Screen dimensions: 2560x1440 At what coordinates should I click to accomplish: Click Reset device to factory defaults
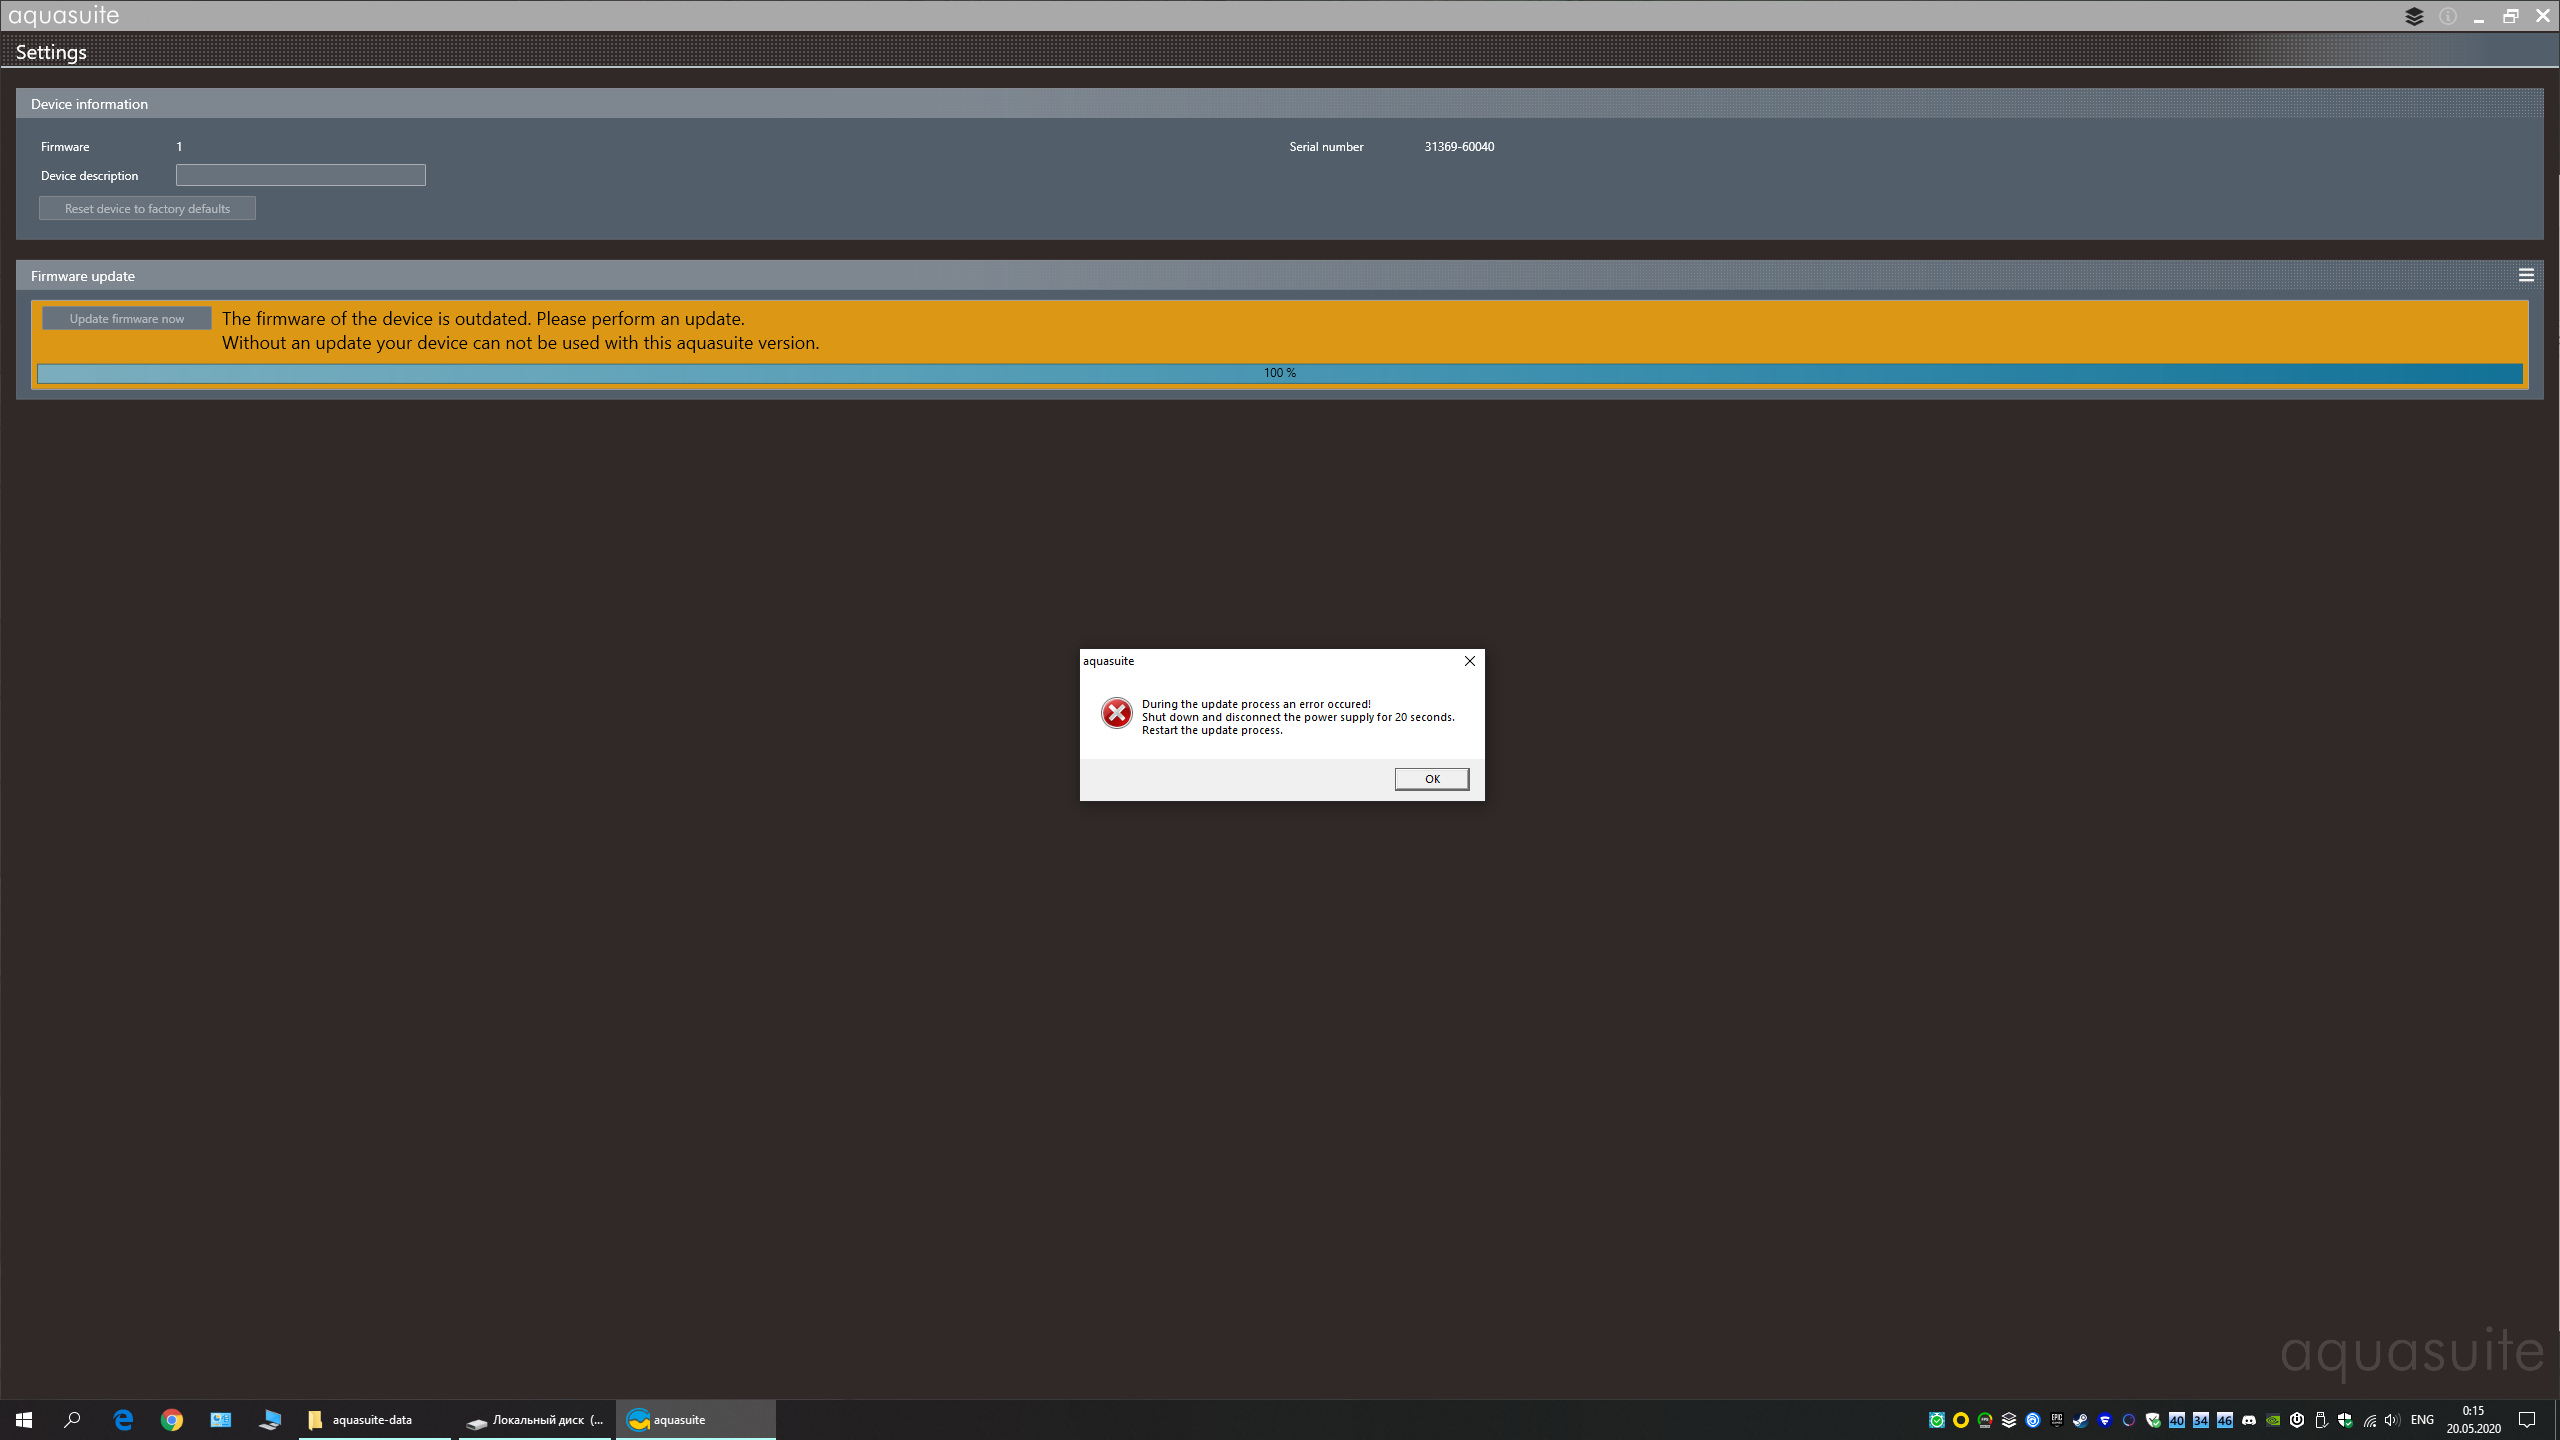[x=147, y=208]
